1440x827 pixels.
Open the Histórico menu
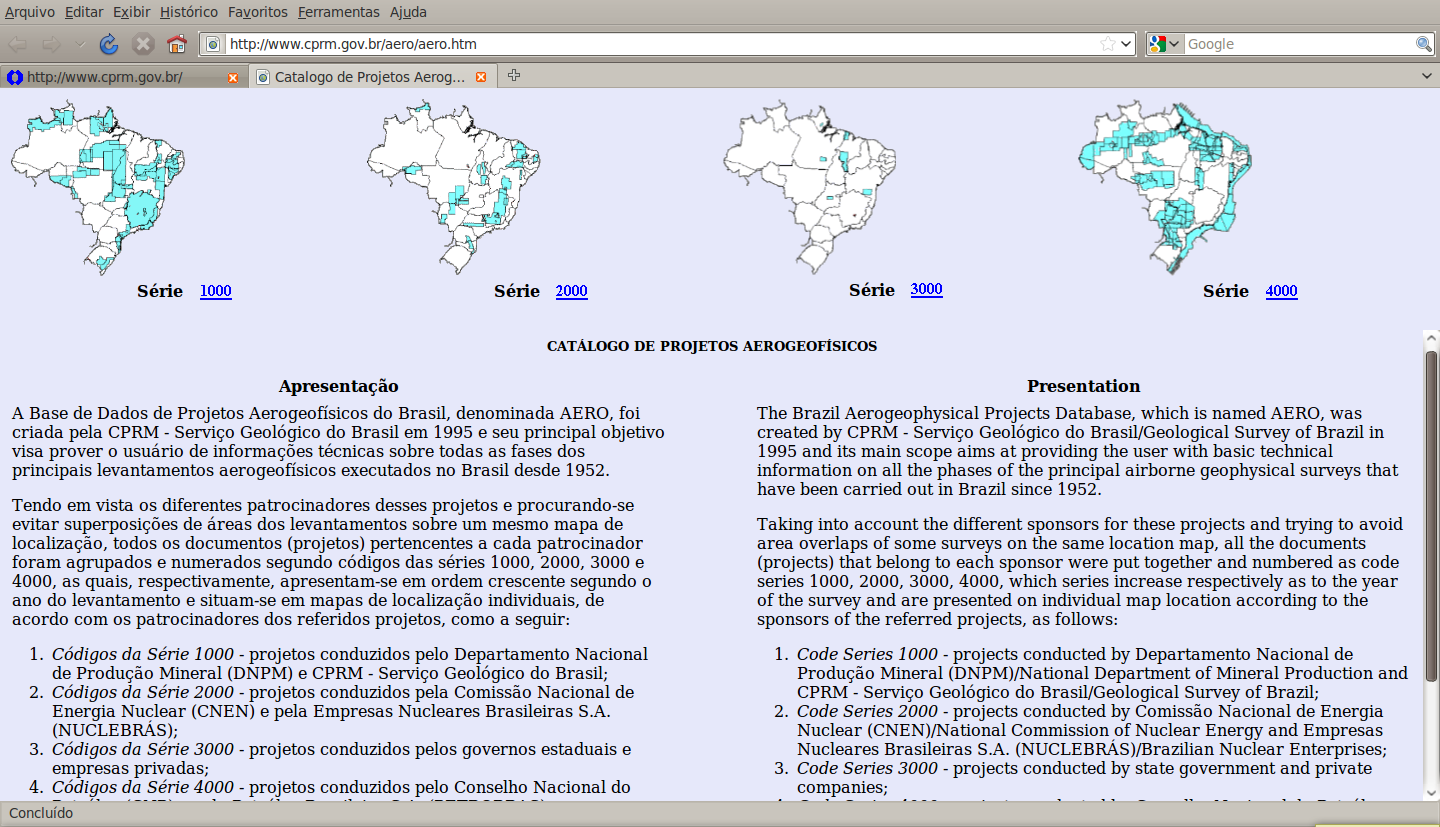click(189, 12)
